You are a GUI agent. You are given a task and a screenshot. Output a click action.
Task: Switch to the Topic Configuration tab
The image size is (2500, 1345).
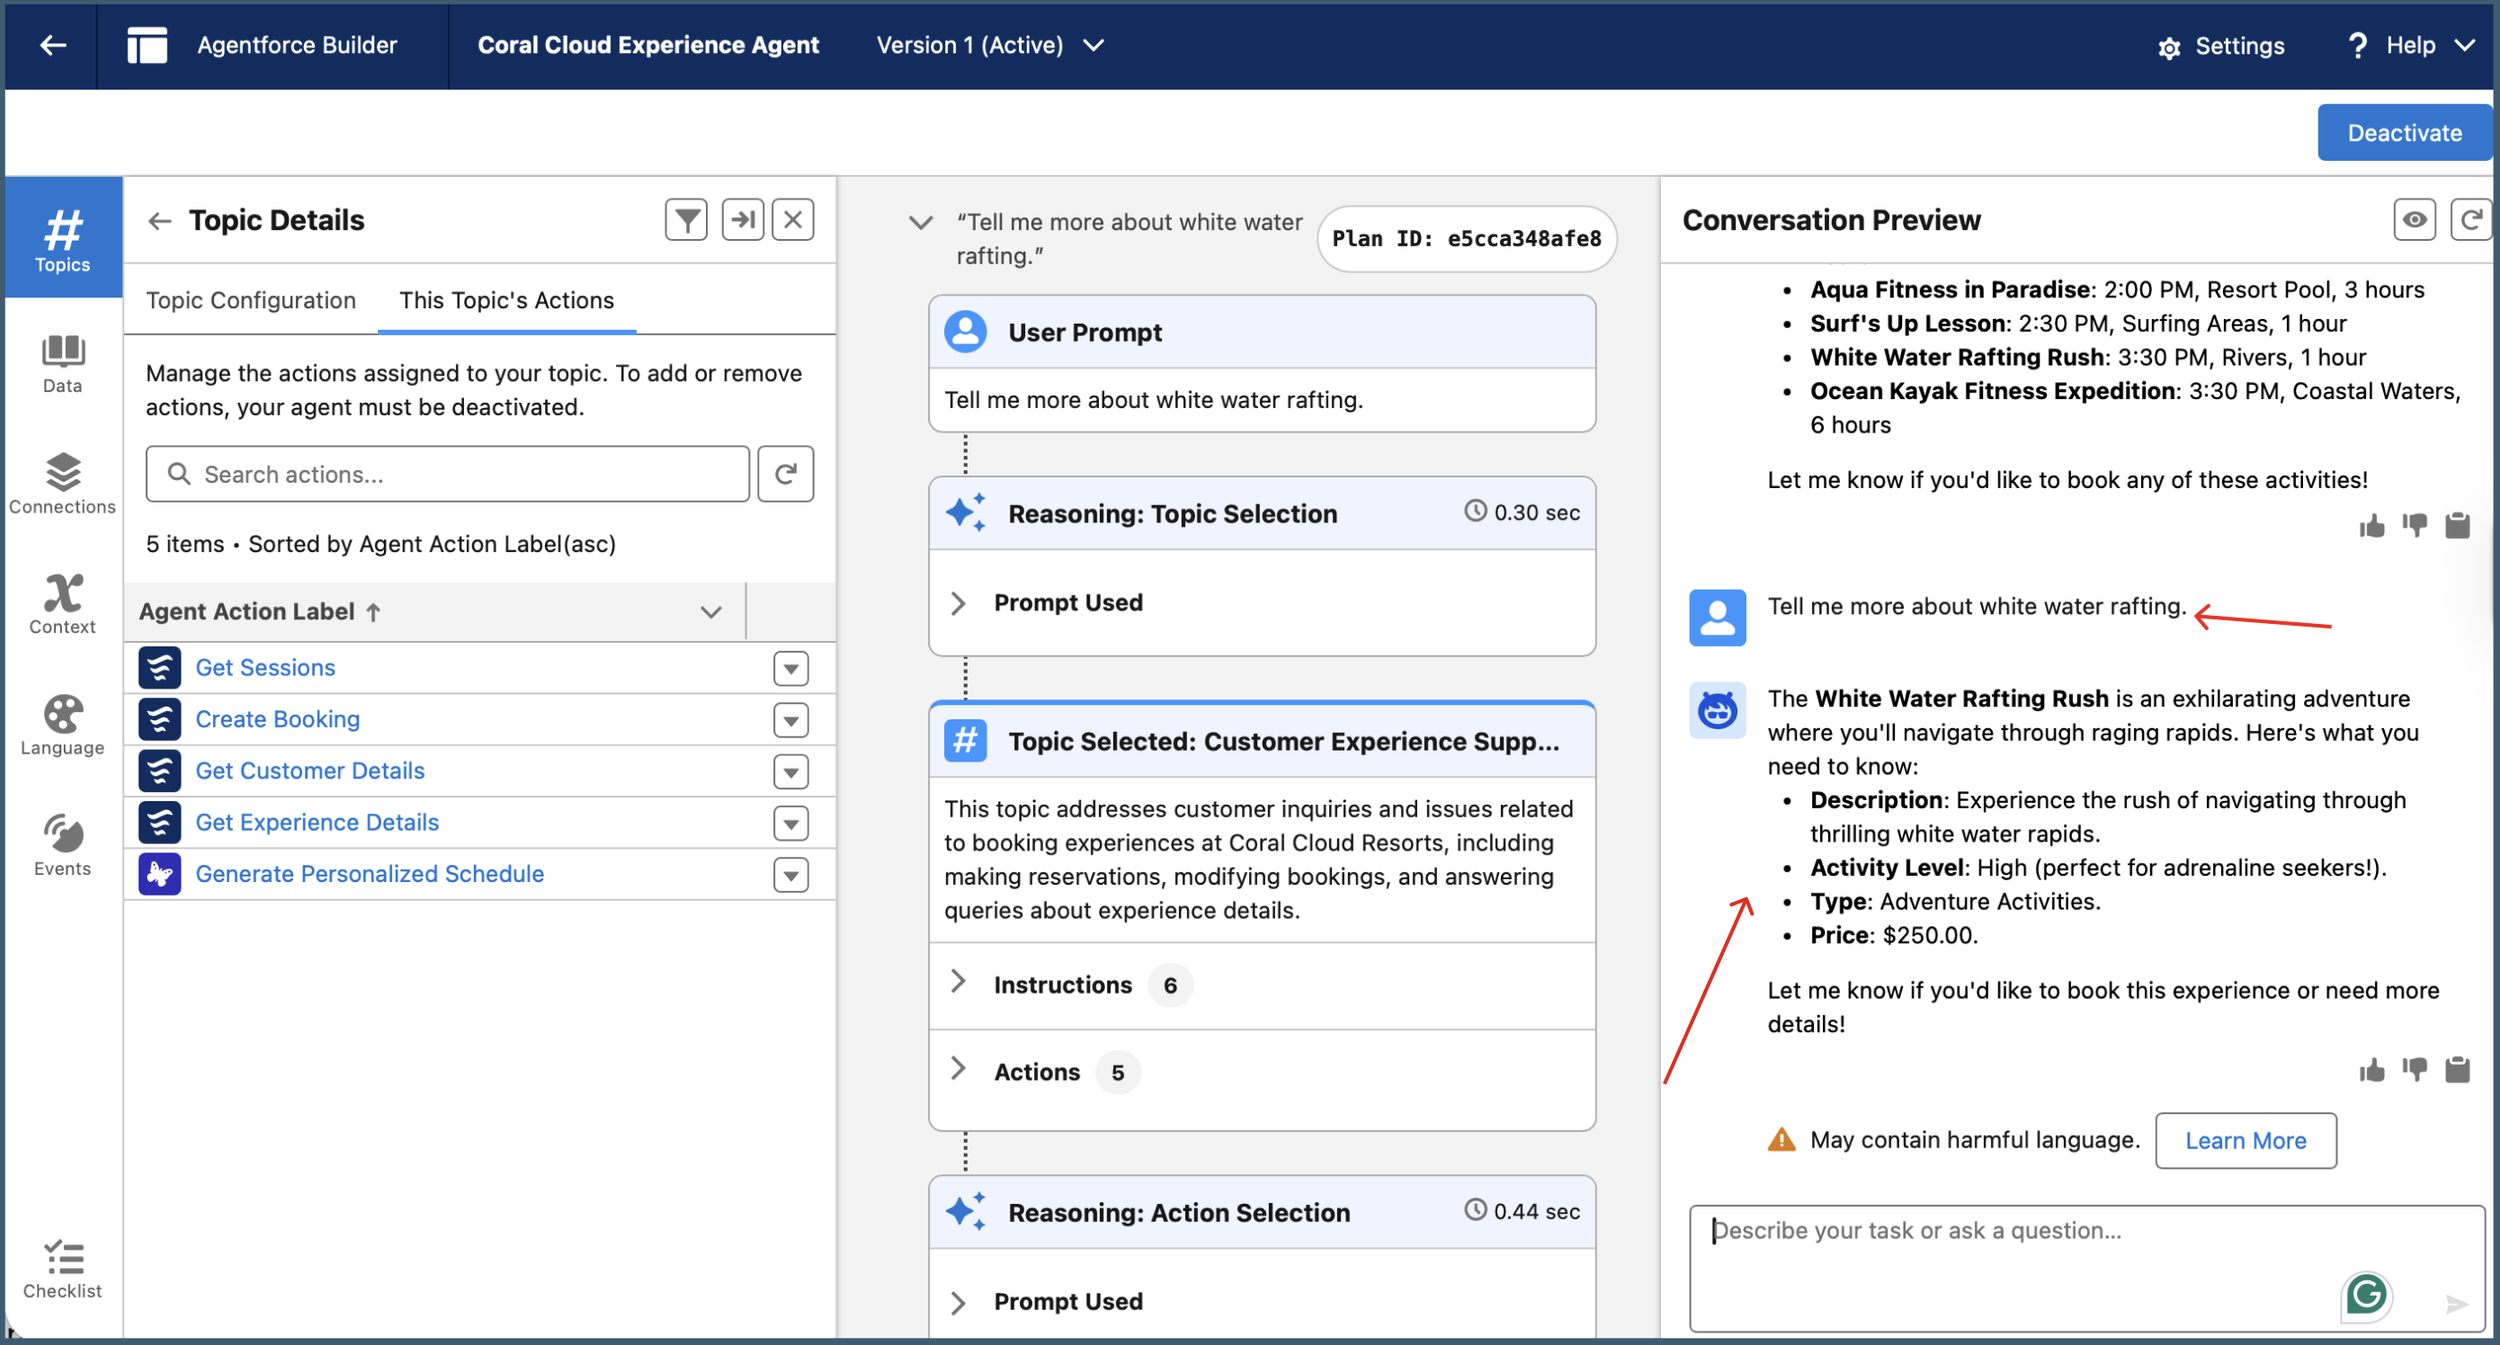(x=251, y=300)
